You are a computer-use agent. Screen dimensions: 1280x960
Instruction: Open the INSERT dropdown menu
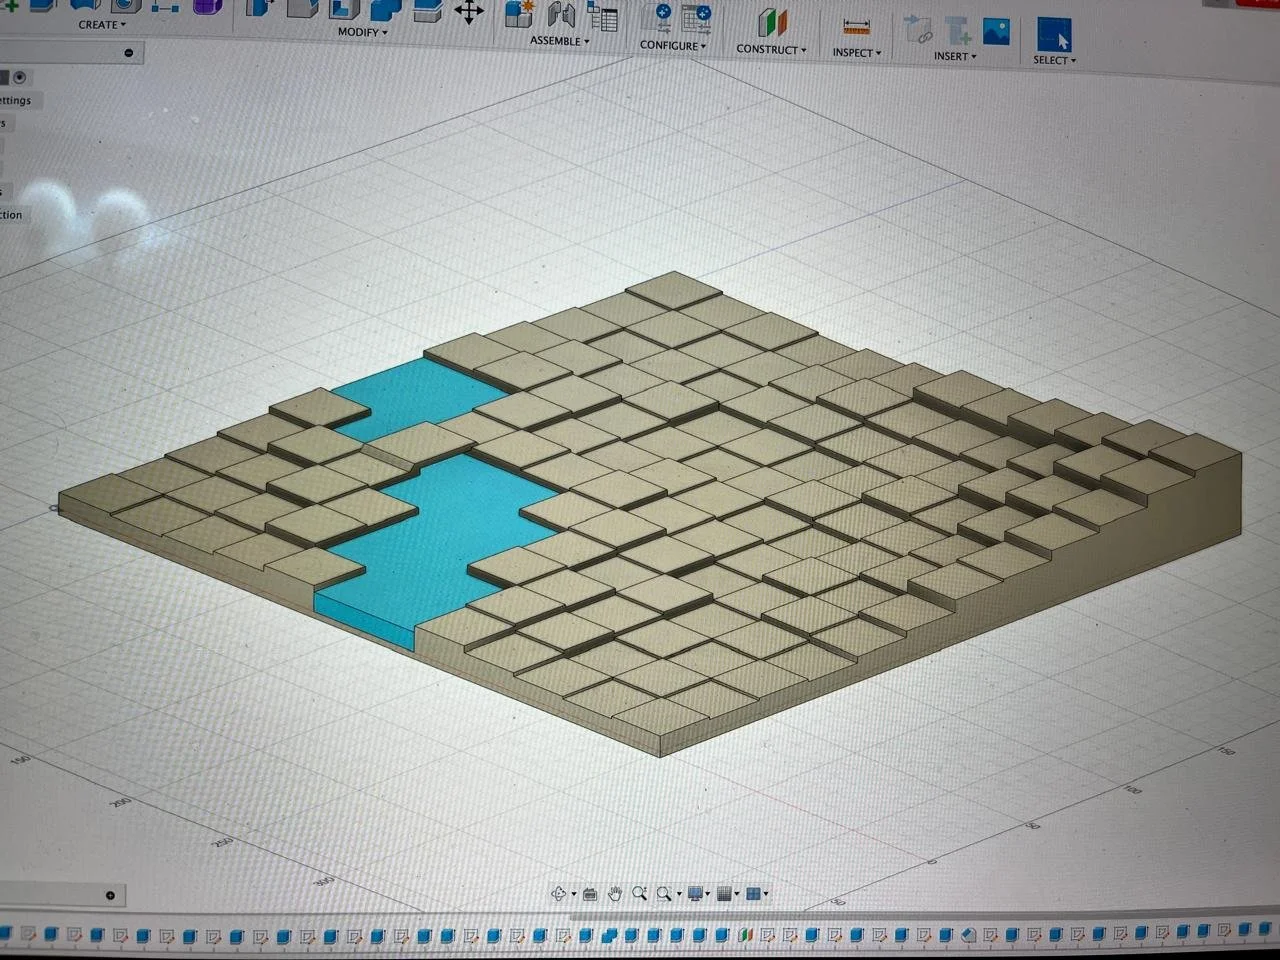[x=955, y=57]
